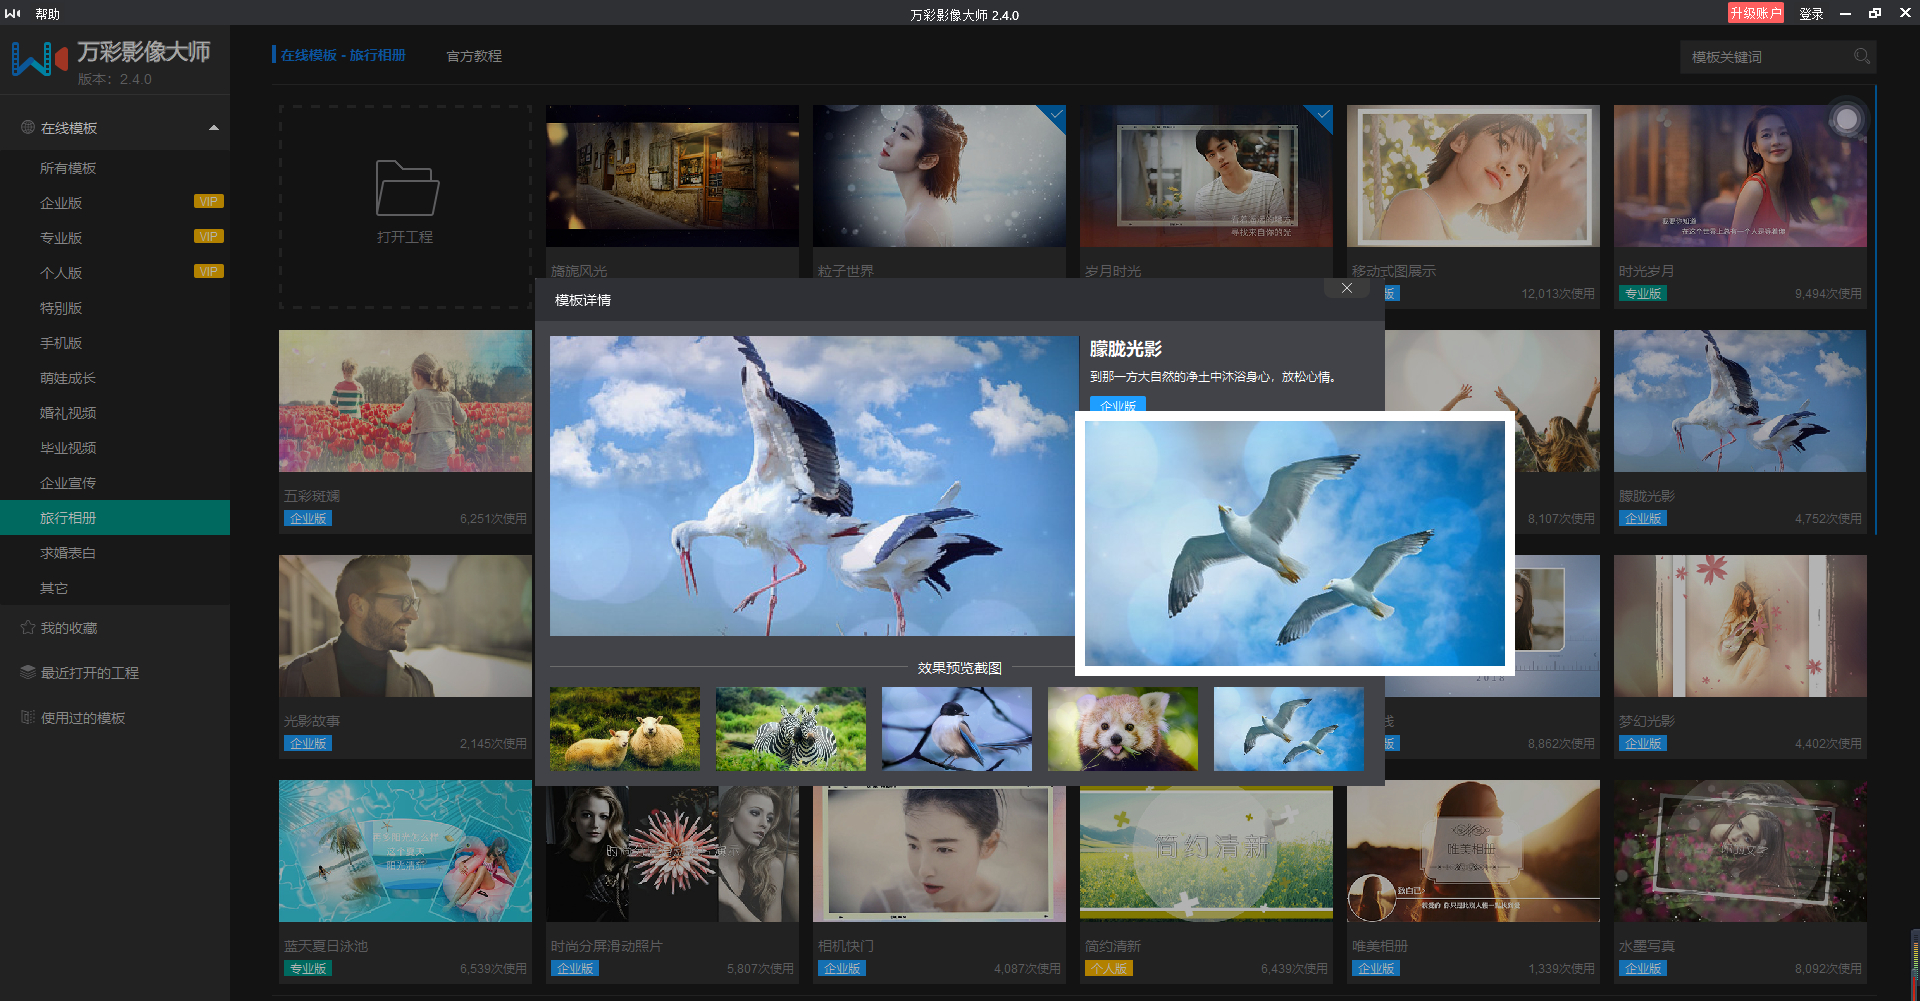Click the 企业版 badge under 水墨写真

1643,969
